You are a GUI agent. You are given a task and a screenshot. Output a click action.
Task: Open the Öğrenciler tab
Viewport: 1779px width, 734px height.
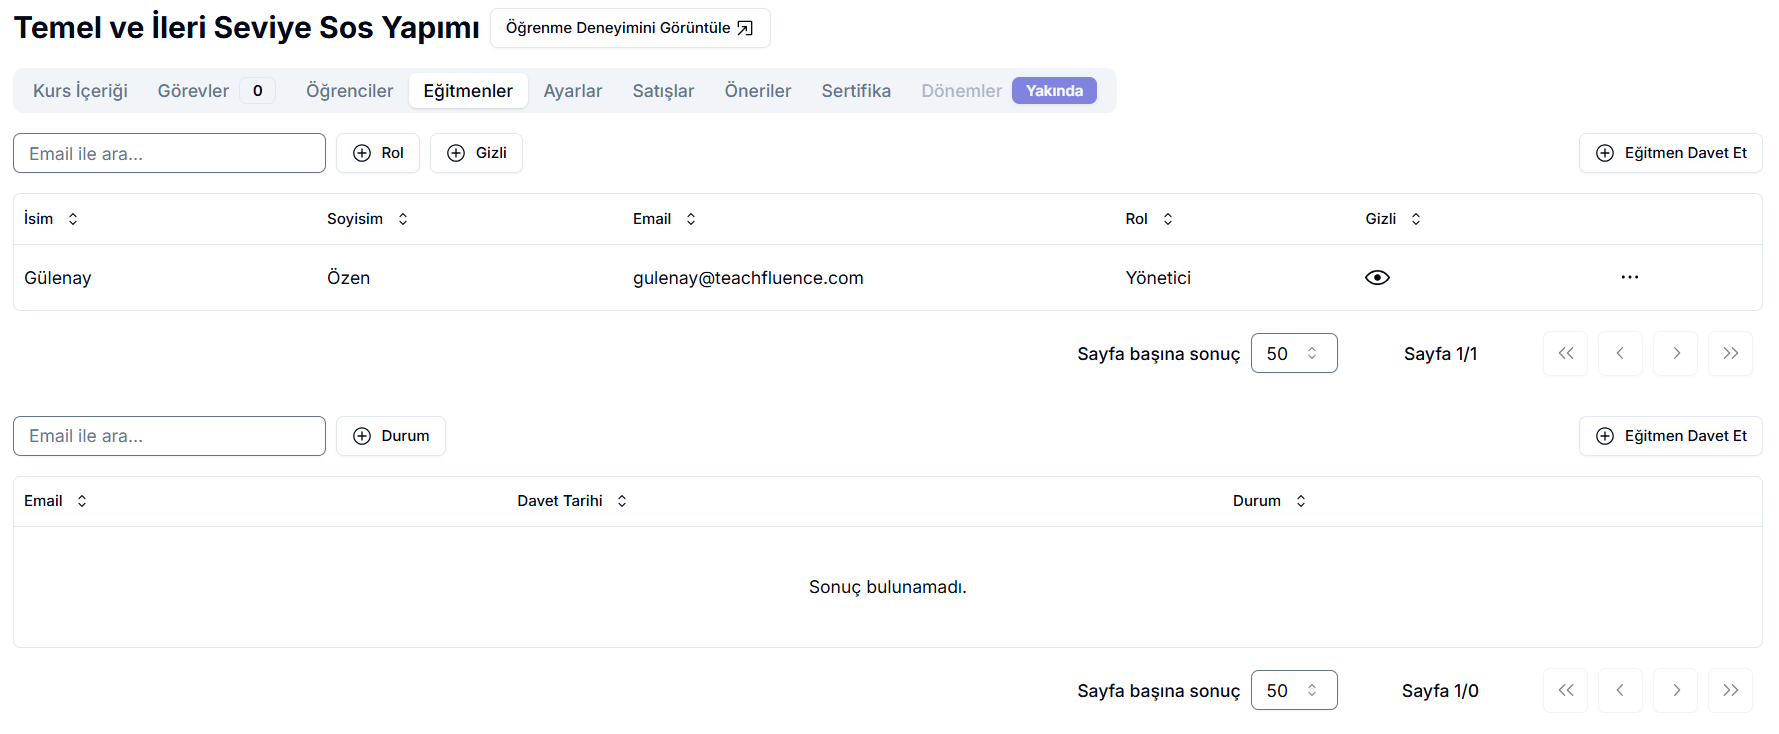click(349, 91)
